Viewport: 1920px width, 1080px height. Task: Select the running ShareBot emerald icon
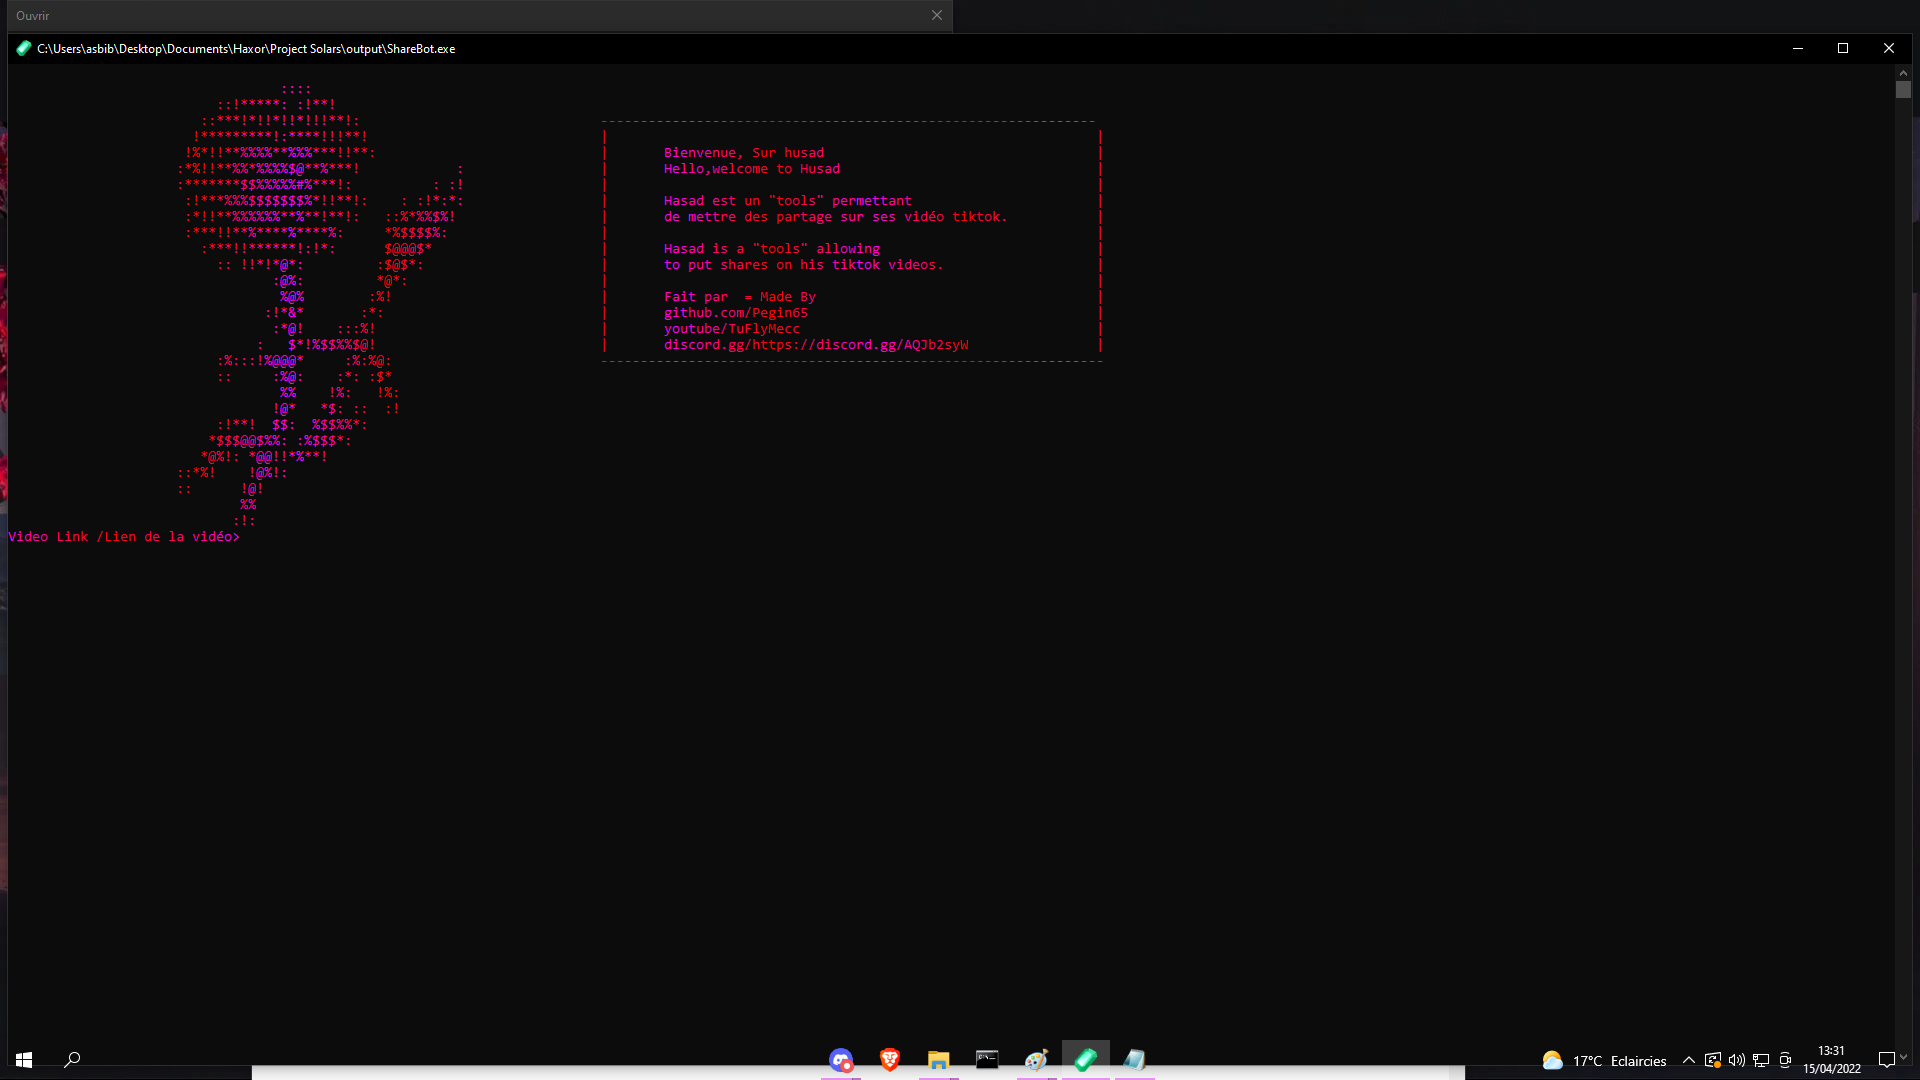(x=1085, y=1060)
